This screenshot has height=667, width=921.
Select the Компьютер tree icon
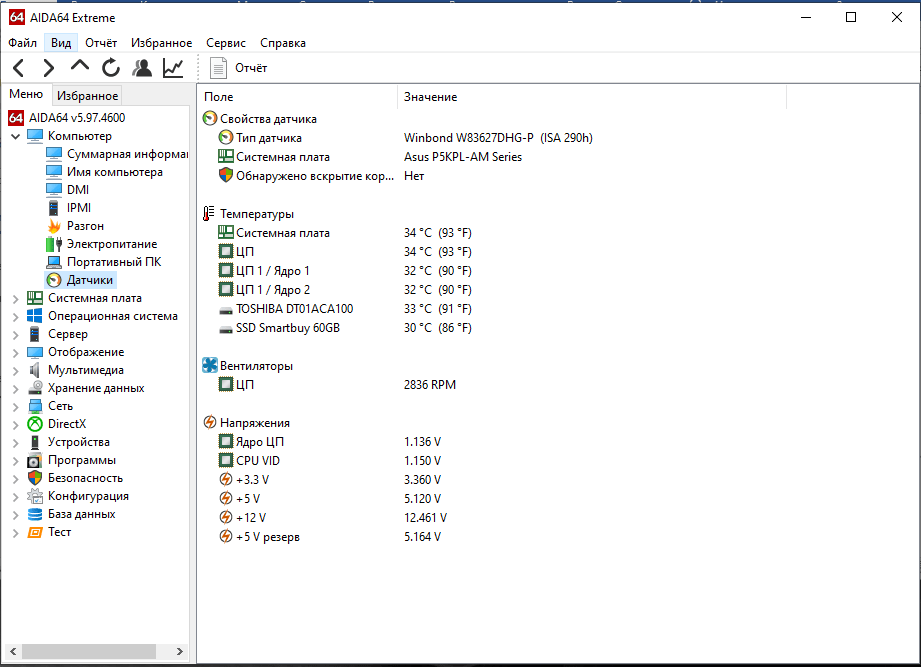point(35,136)
